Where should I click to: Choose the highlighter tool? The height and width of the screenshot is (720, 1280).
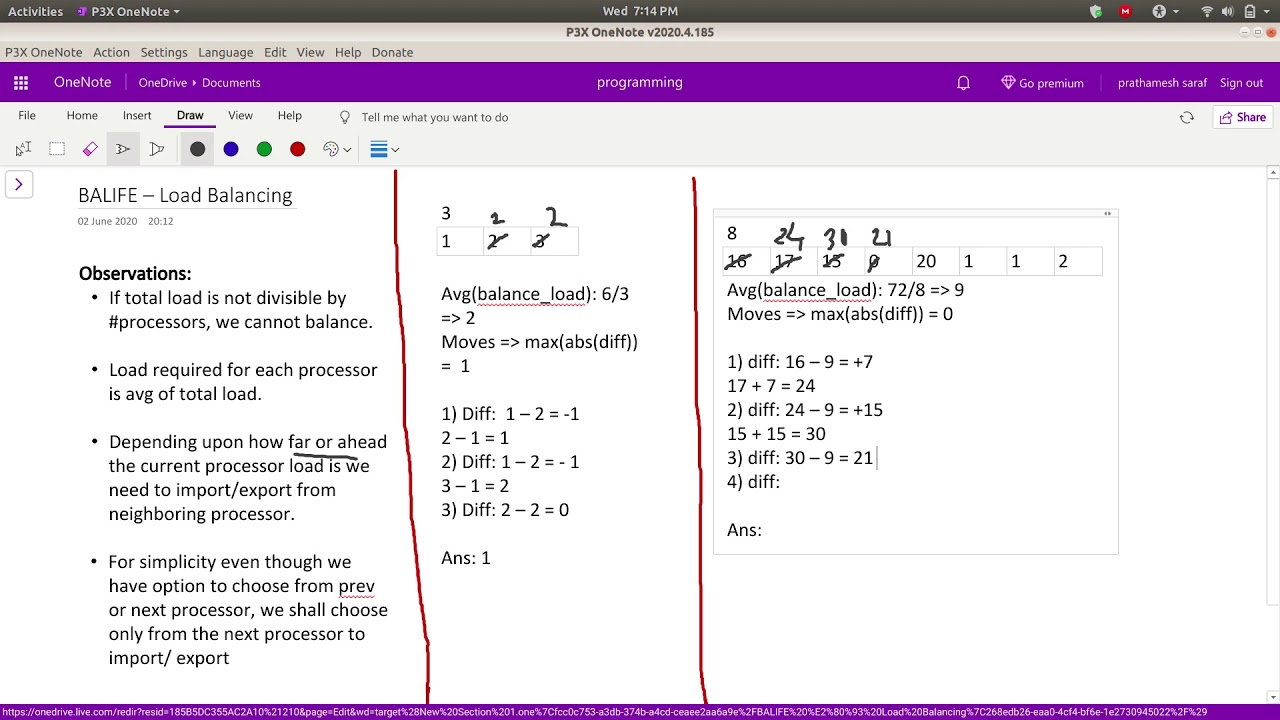point(157,149)
